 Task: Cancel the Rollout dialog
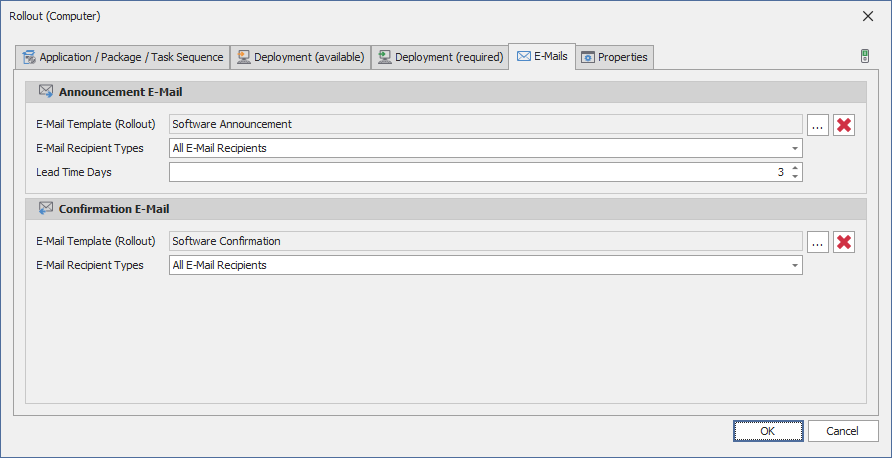pos(843,431)
